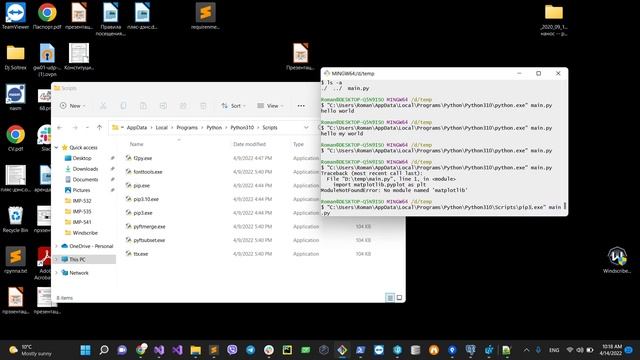Select Downloads in Quick access
This screenshot has width=640, height=360.
(85, 169)
